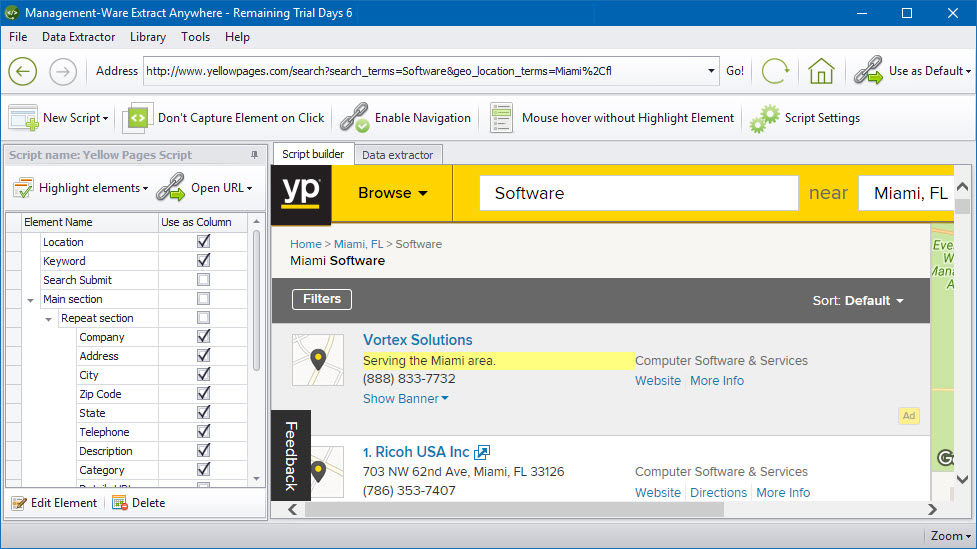Screen dimensions: 977x549
Task: Click the Filters button on webpage
Action: (x=322, y=299)
